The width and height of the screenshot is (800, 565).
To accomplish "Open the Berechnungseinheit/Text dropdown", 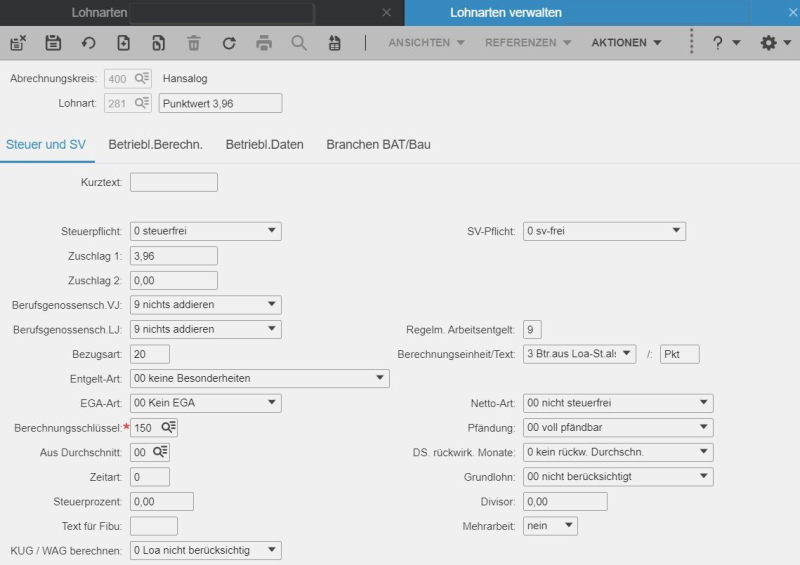I will (579, 354).
